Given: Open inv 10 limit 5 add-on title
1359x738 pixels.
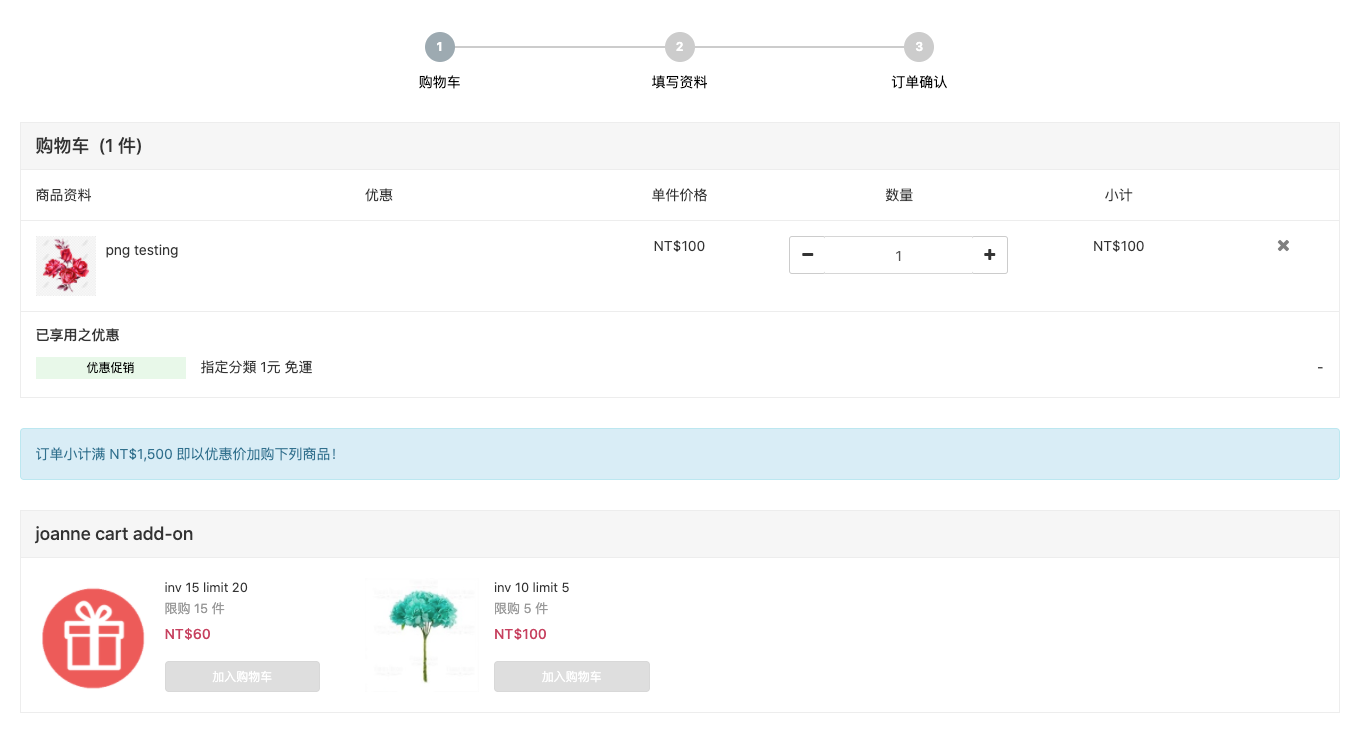Looking at the screenshot, I should click(x=531, y=587).
